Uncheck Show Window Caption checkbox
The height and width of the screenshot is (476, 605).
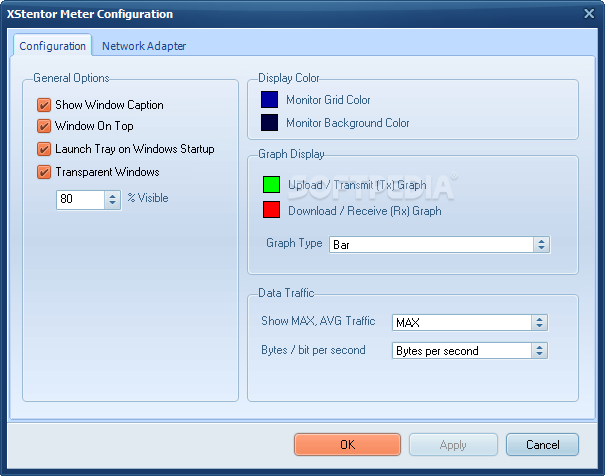[44, 105]
